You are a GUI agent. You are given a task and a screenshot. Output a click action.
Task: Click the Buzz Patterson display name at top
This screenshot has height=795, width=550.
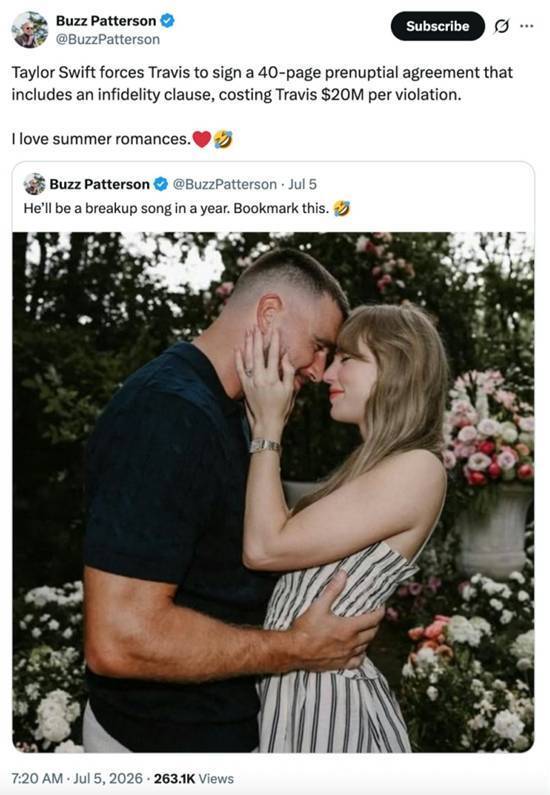(x=106, y=21)
